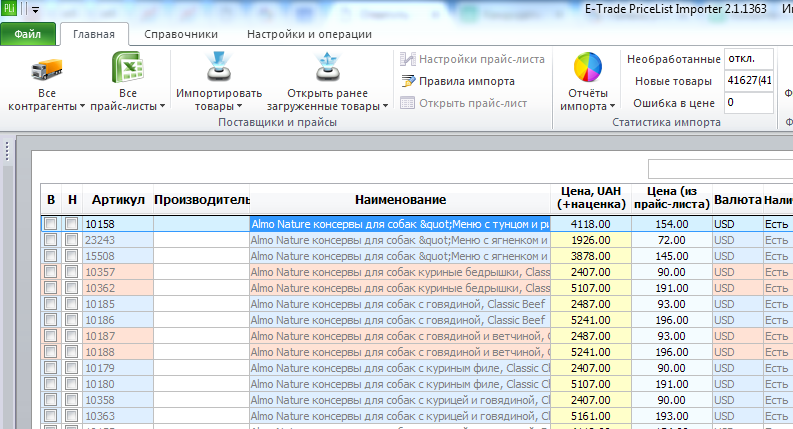Select the article cell 10188
The height and width of the screenshot is (429, 793).
(118, 352)
